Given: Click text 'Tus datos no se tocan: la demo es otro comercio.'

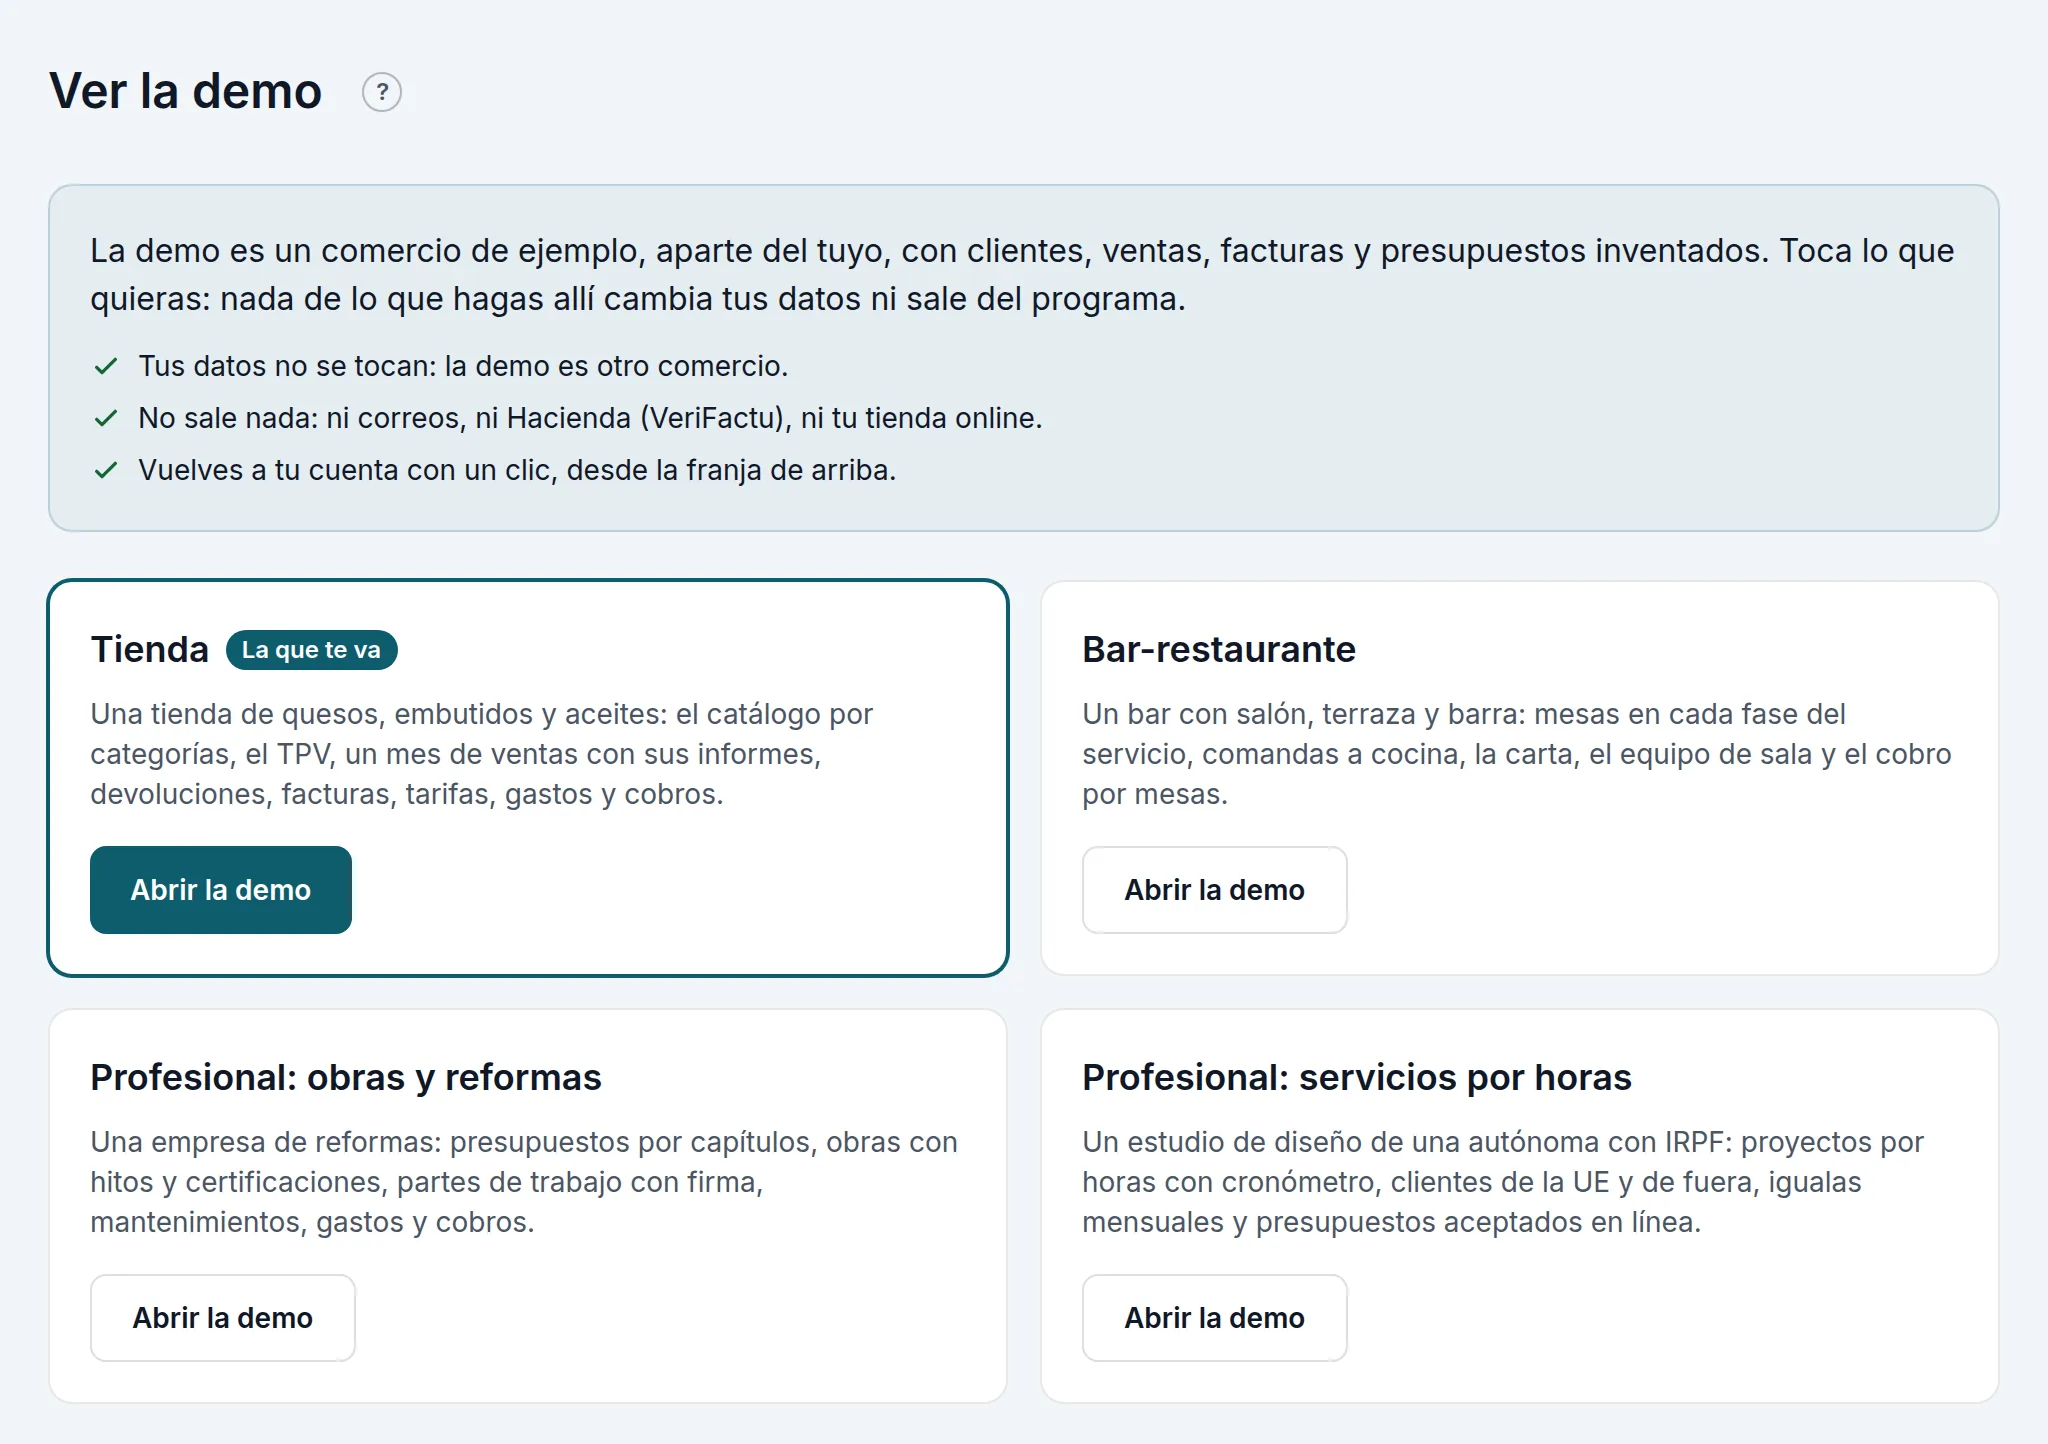Looking at the screenshot, I should 463,366.
